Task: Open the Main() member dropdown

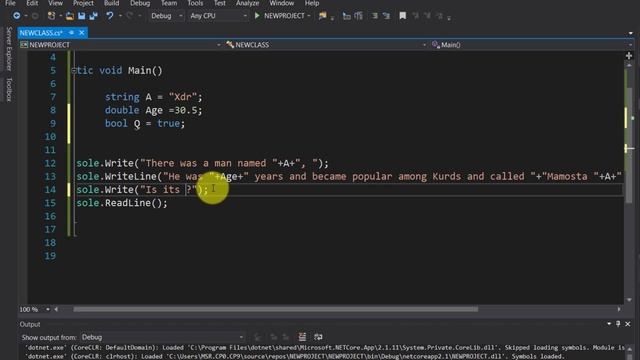Action: (532, 45)
